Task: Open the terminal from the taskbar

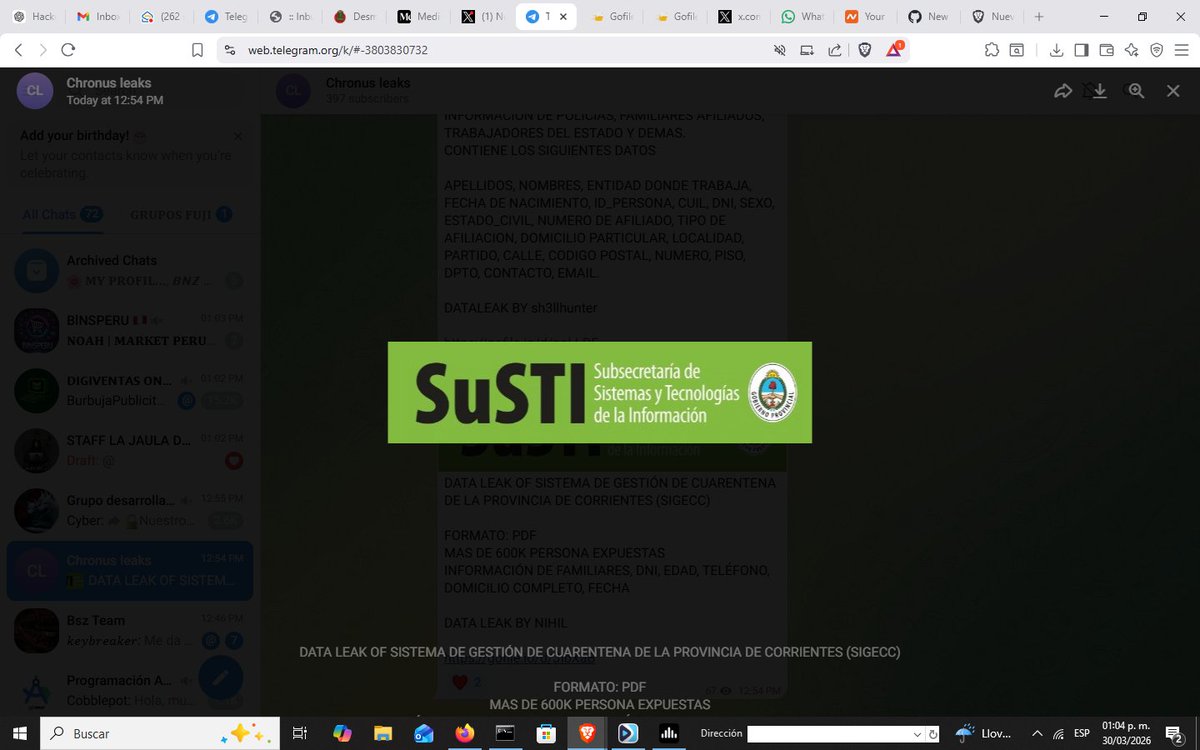Action: pos(506,733)
